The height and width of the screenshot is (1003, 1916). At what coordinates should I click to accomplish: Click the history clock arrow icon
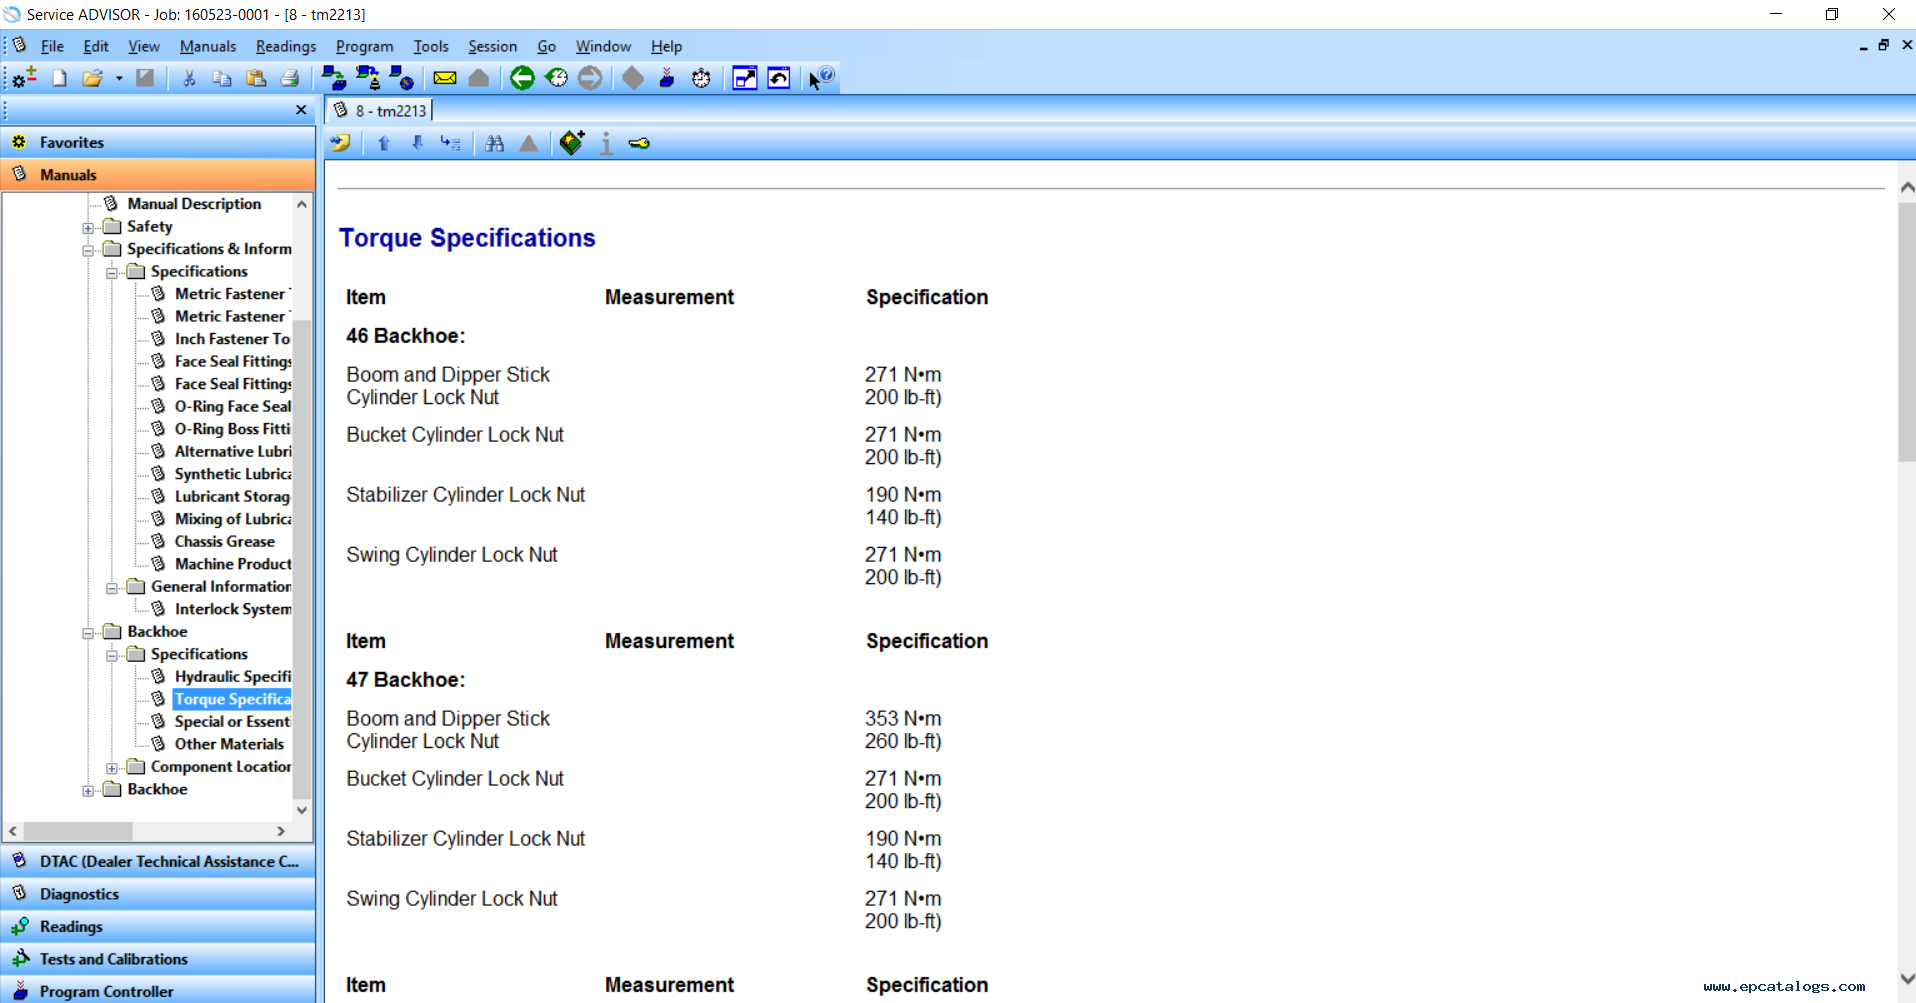557,78
